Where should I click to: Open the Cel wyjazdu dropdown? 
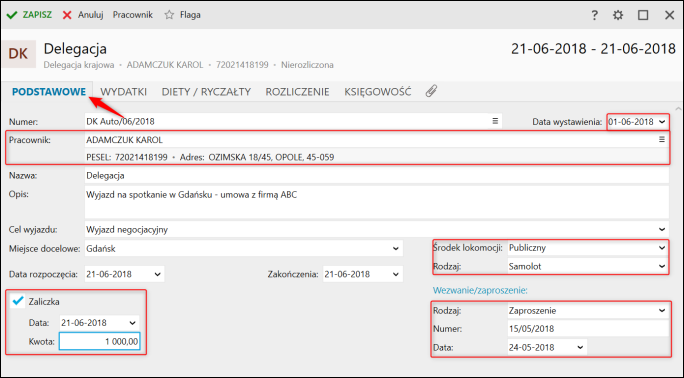point(662,229)
